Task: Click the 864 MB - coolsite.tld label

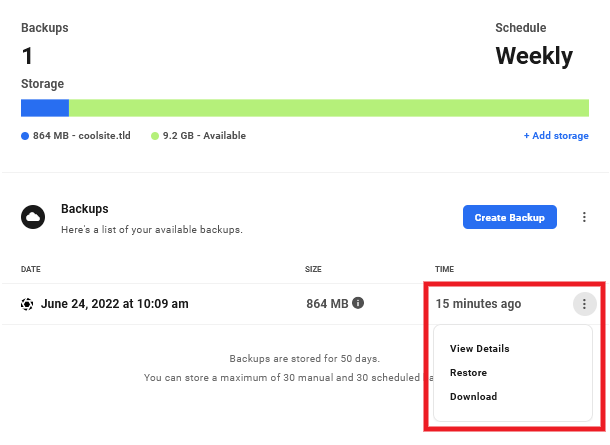Action: point(82,136)
